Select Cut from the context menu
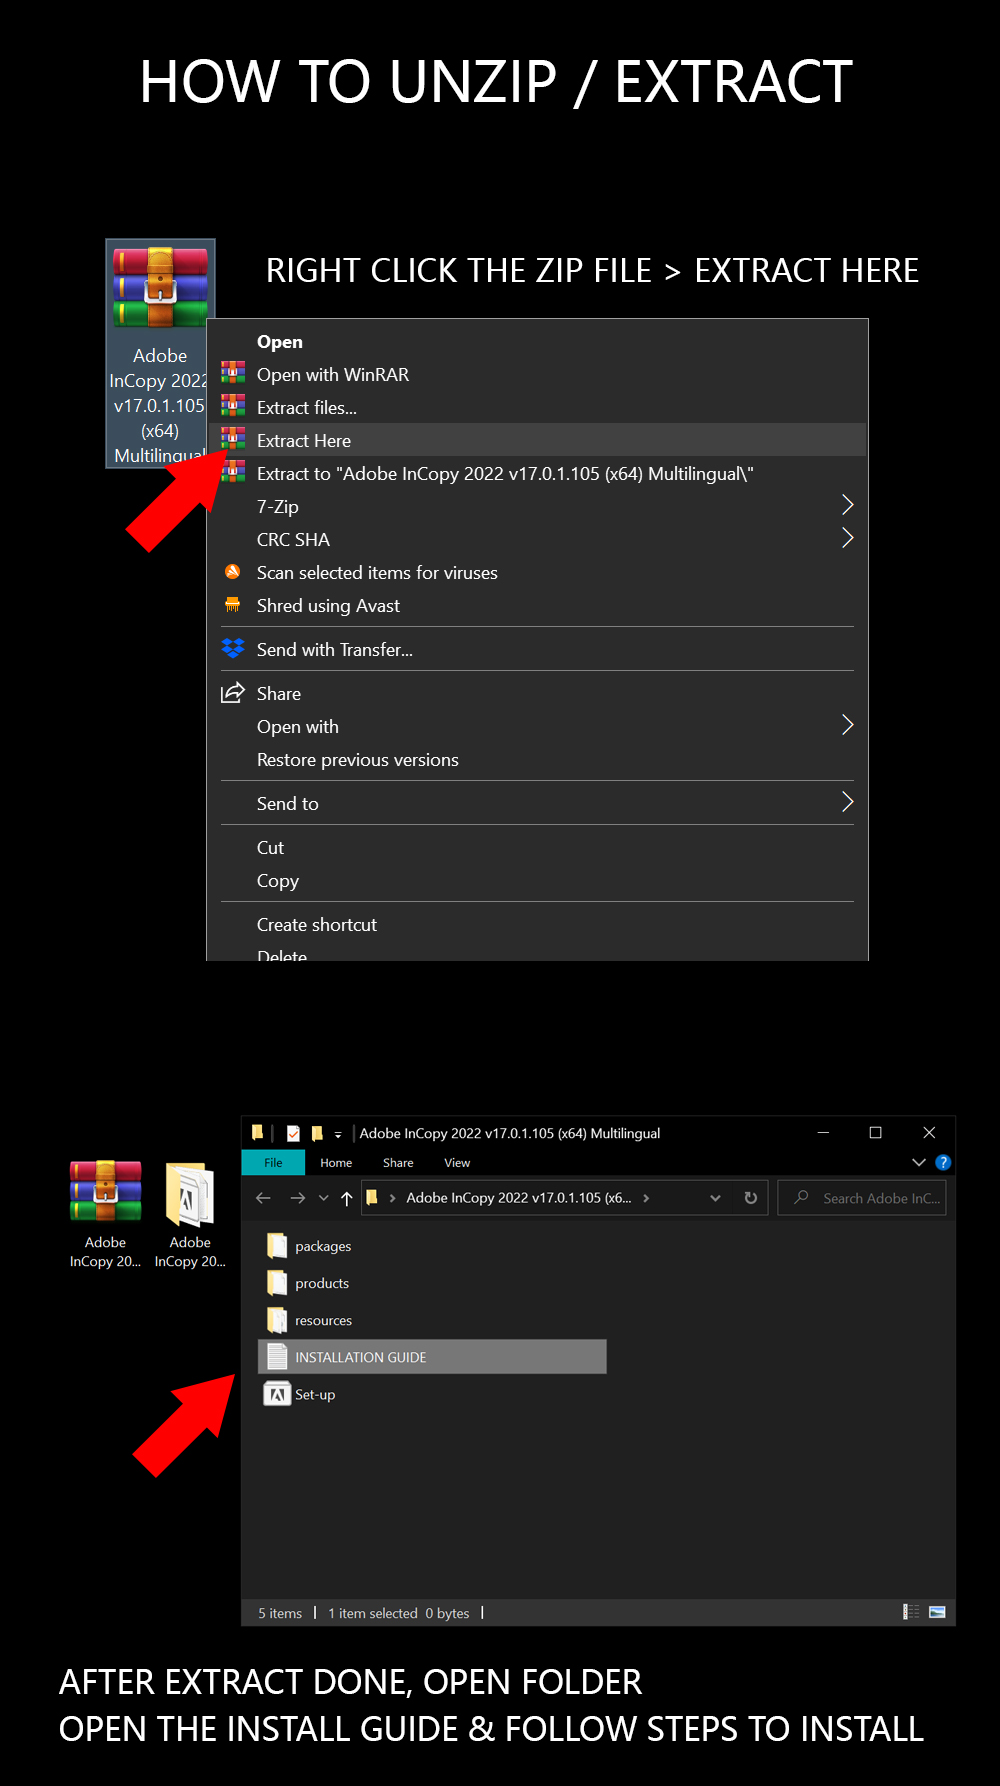 (270, 848)
